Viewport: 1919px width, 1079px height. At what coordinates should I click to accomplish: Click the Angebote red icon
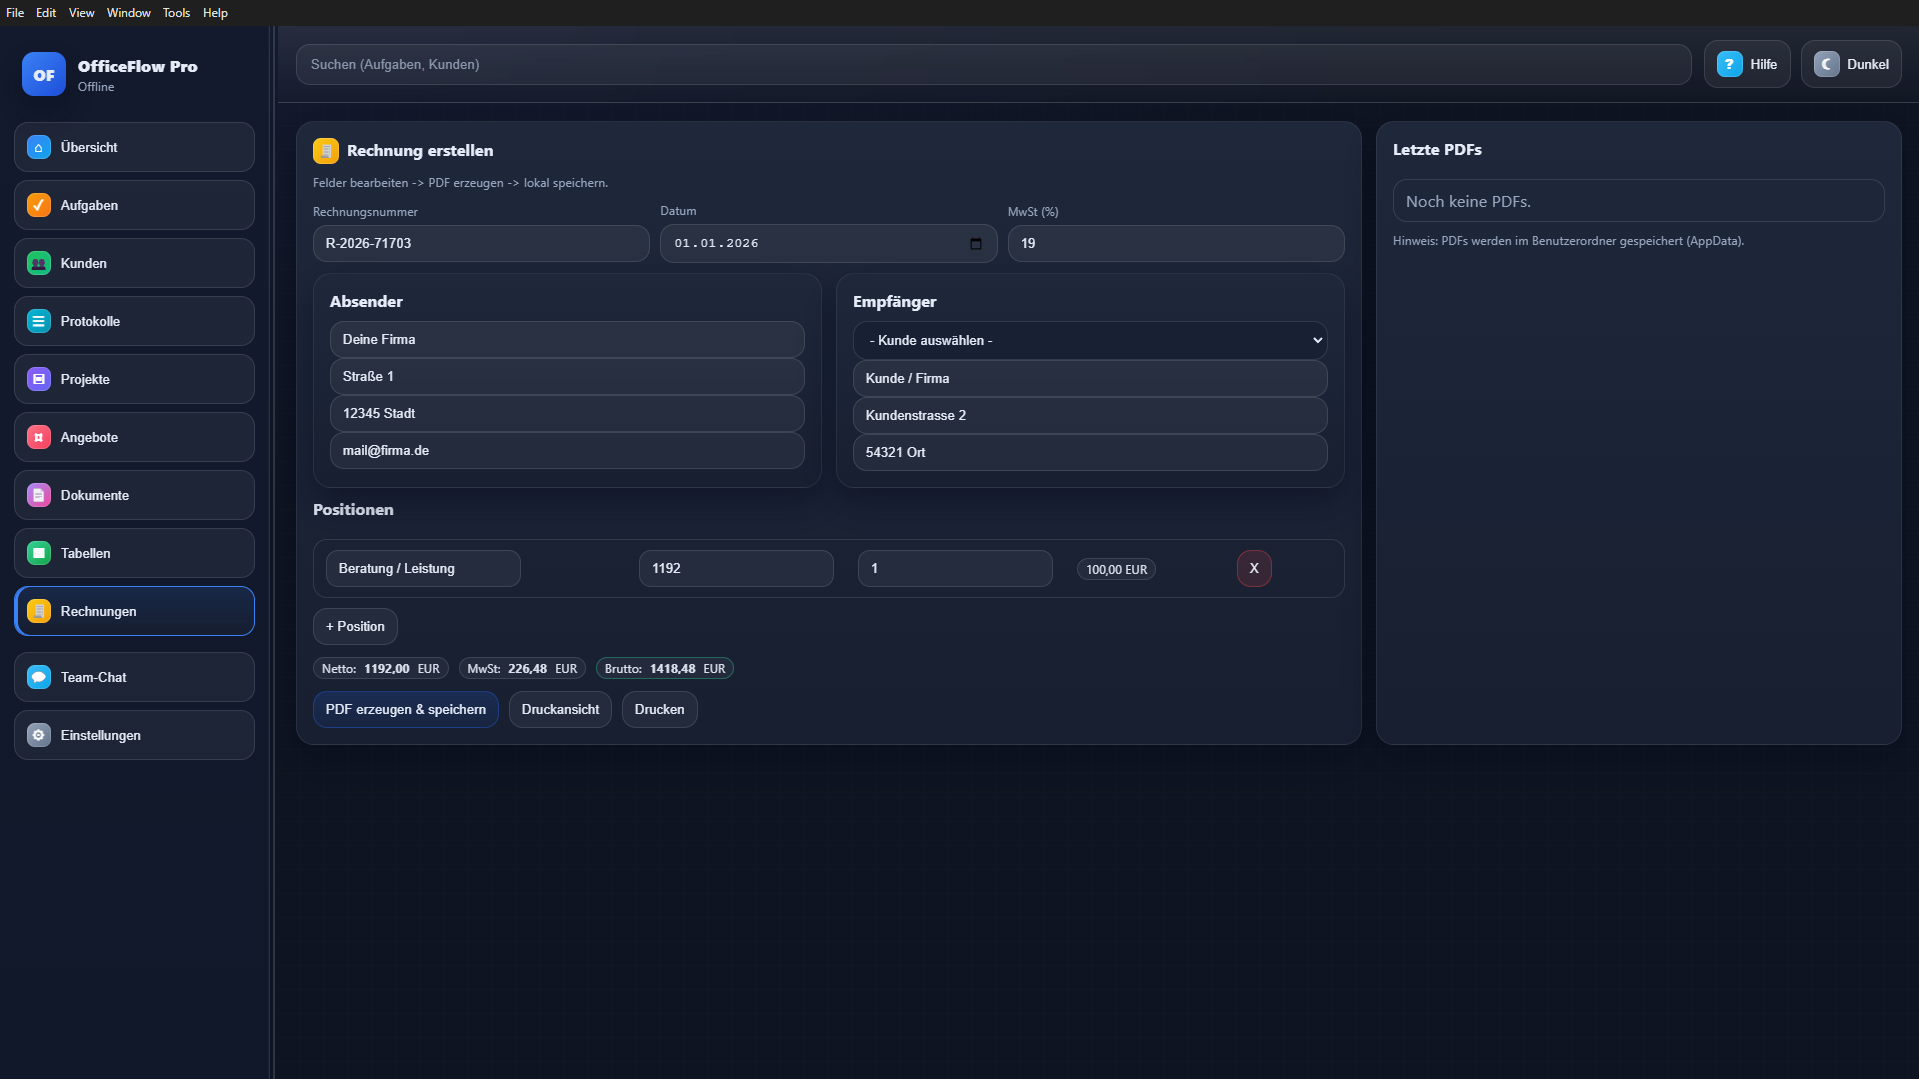pyautogui.click(x=39, y=437)
